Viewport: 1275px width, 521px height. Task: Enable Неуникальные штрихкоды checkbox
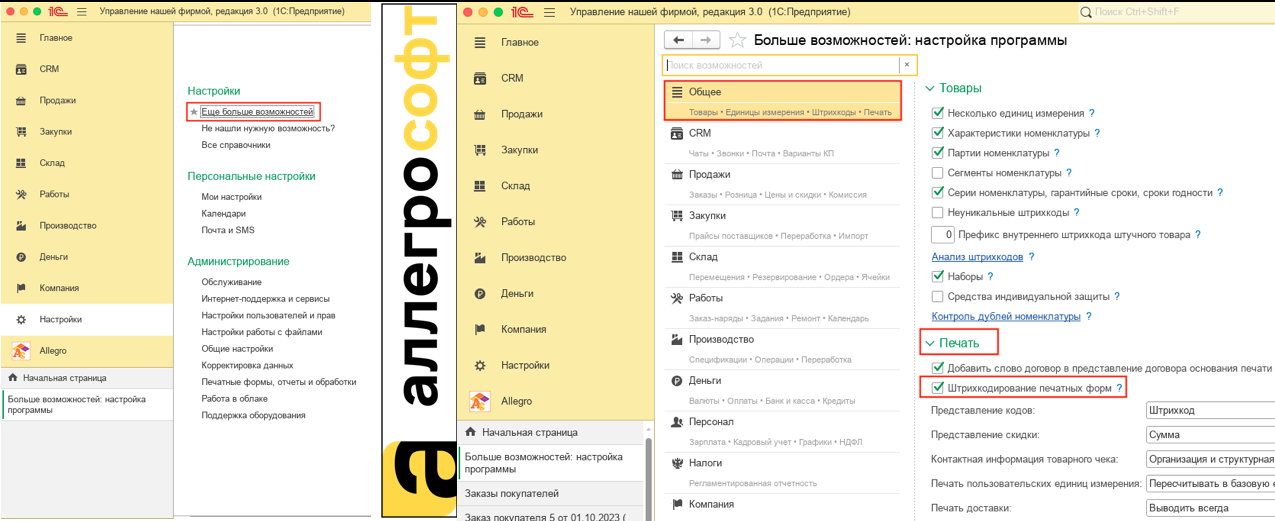pos(937,213)
